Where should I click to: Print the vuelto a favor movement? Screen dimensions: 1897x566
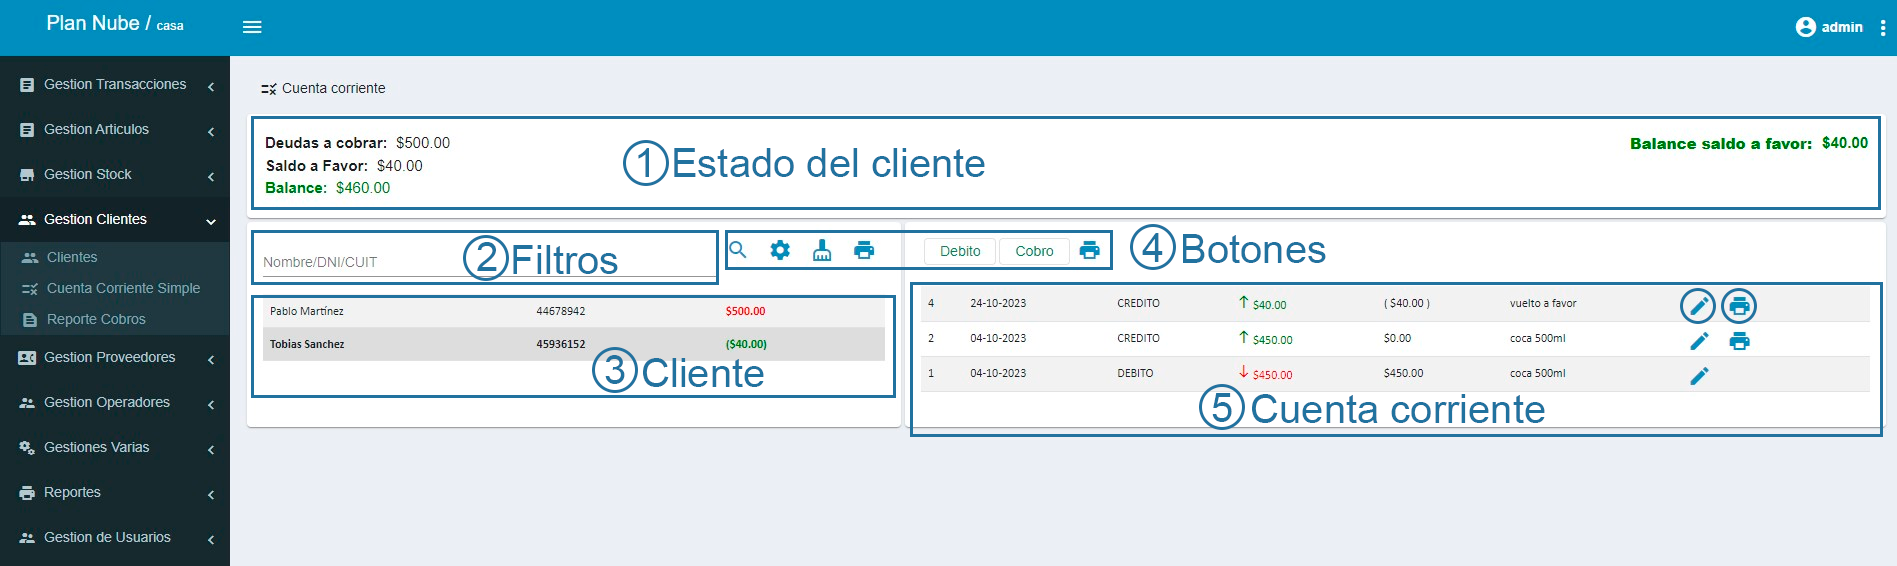1739,306
